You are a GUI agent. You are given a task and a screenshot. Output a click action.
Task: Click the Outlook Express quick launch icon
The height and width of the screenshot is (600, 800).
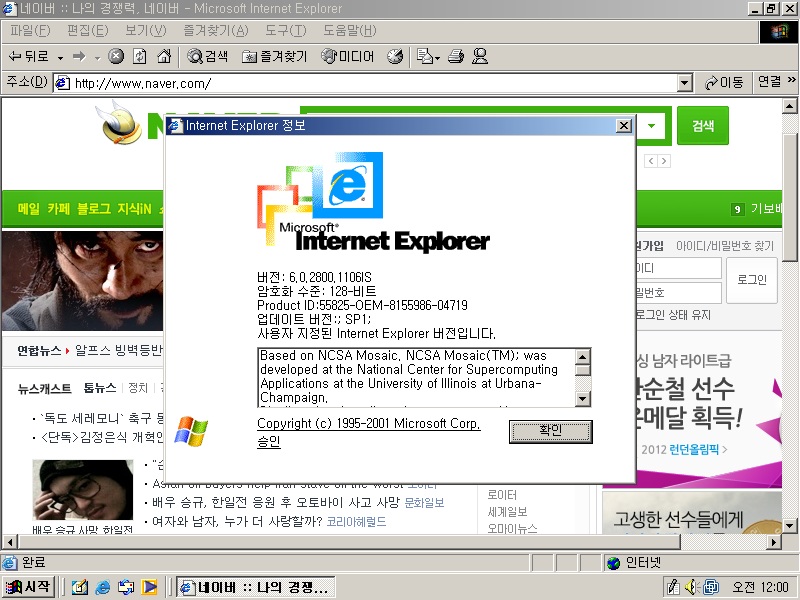click(x=126, y=587)
